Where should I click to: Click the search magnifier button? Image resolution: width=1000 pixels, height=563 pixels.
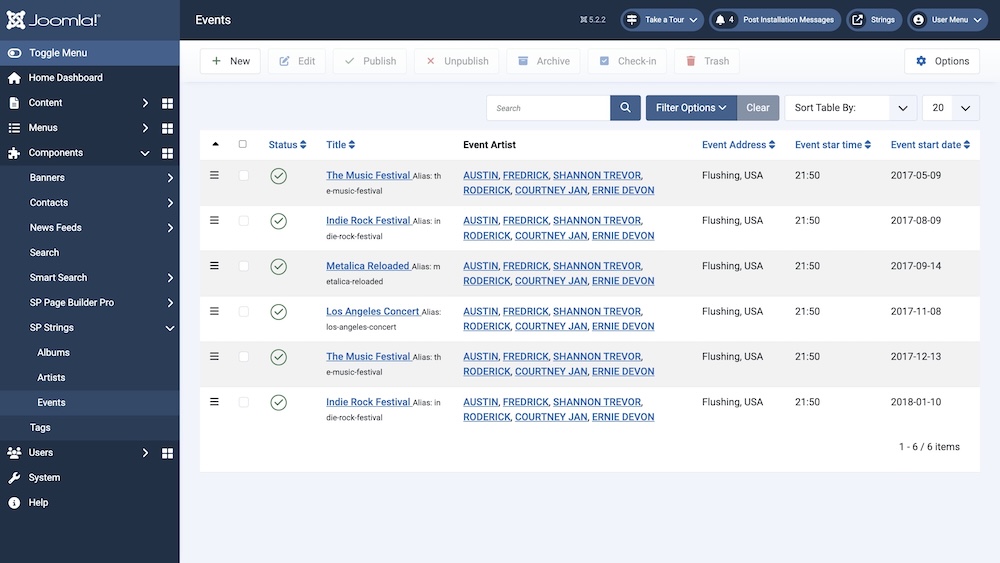pos(625,108)
